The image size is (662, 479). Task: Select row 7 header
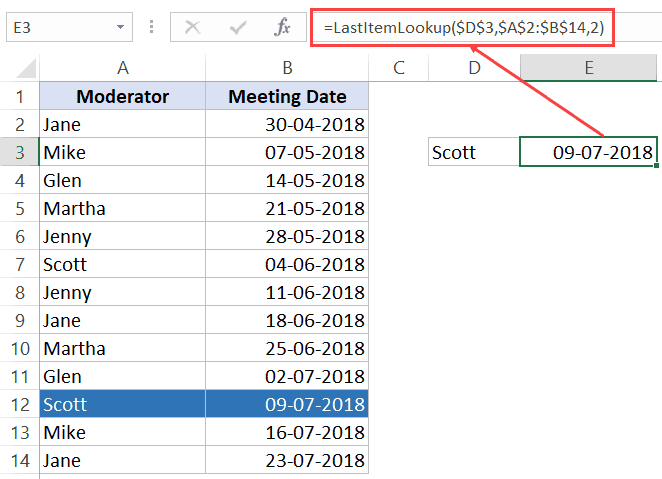pos(20,265)
